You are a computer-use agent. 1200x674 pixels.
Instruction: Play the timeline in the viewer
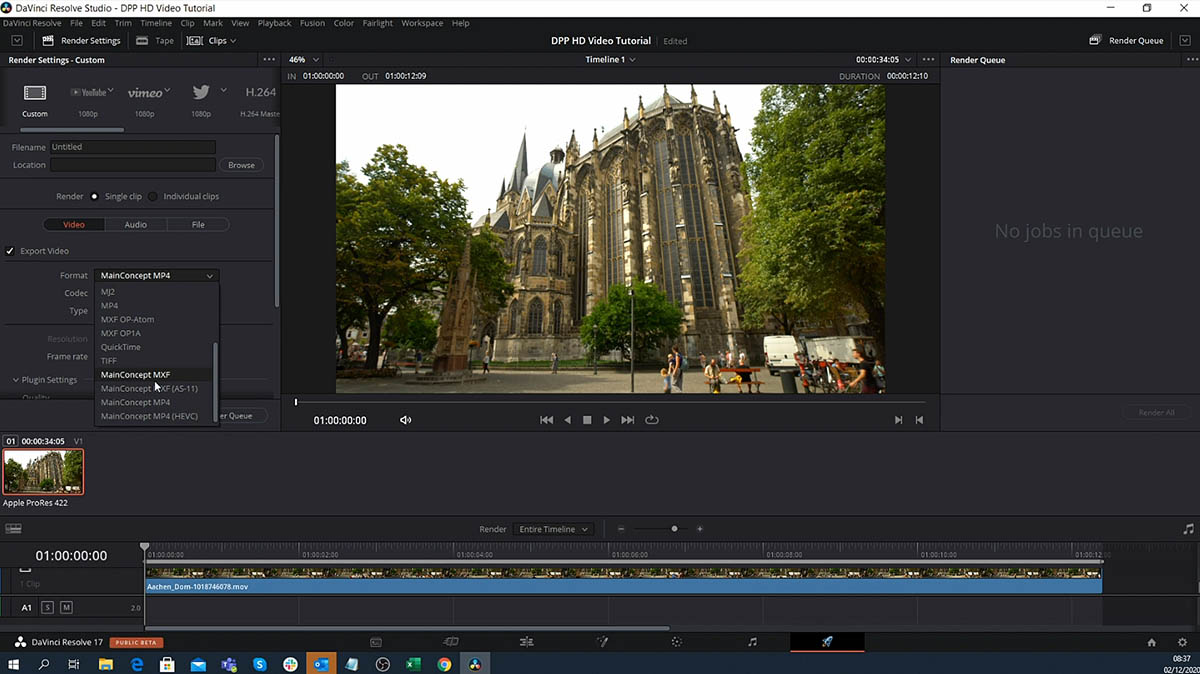(606, 420)
